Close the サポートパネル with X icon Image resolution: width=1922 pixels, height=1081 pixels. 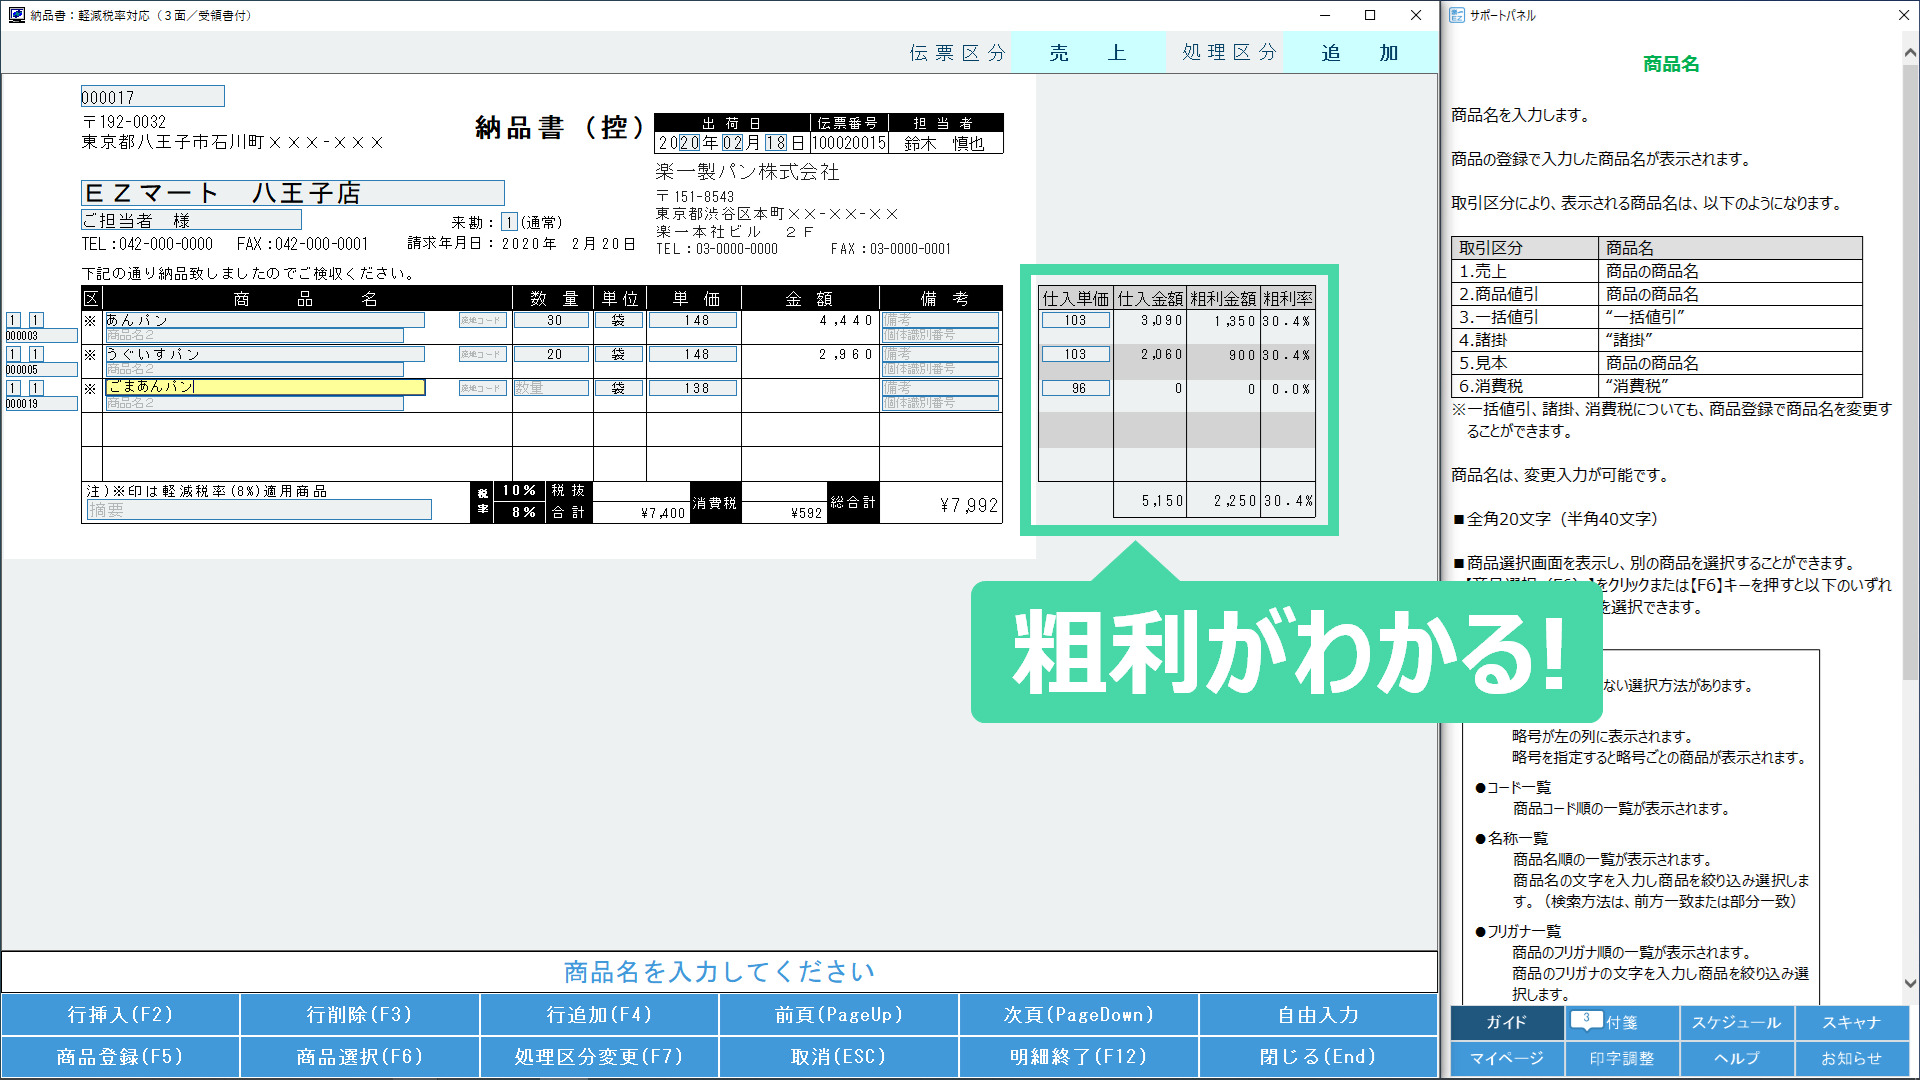click(x=1904, y=15)
